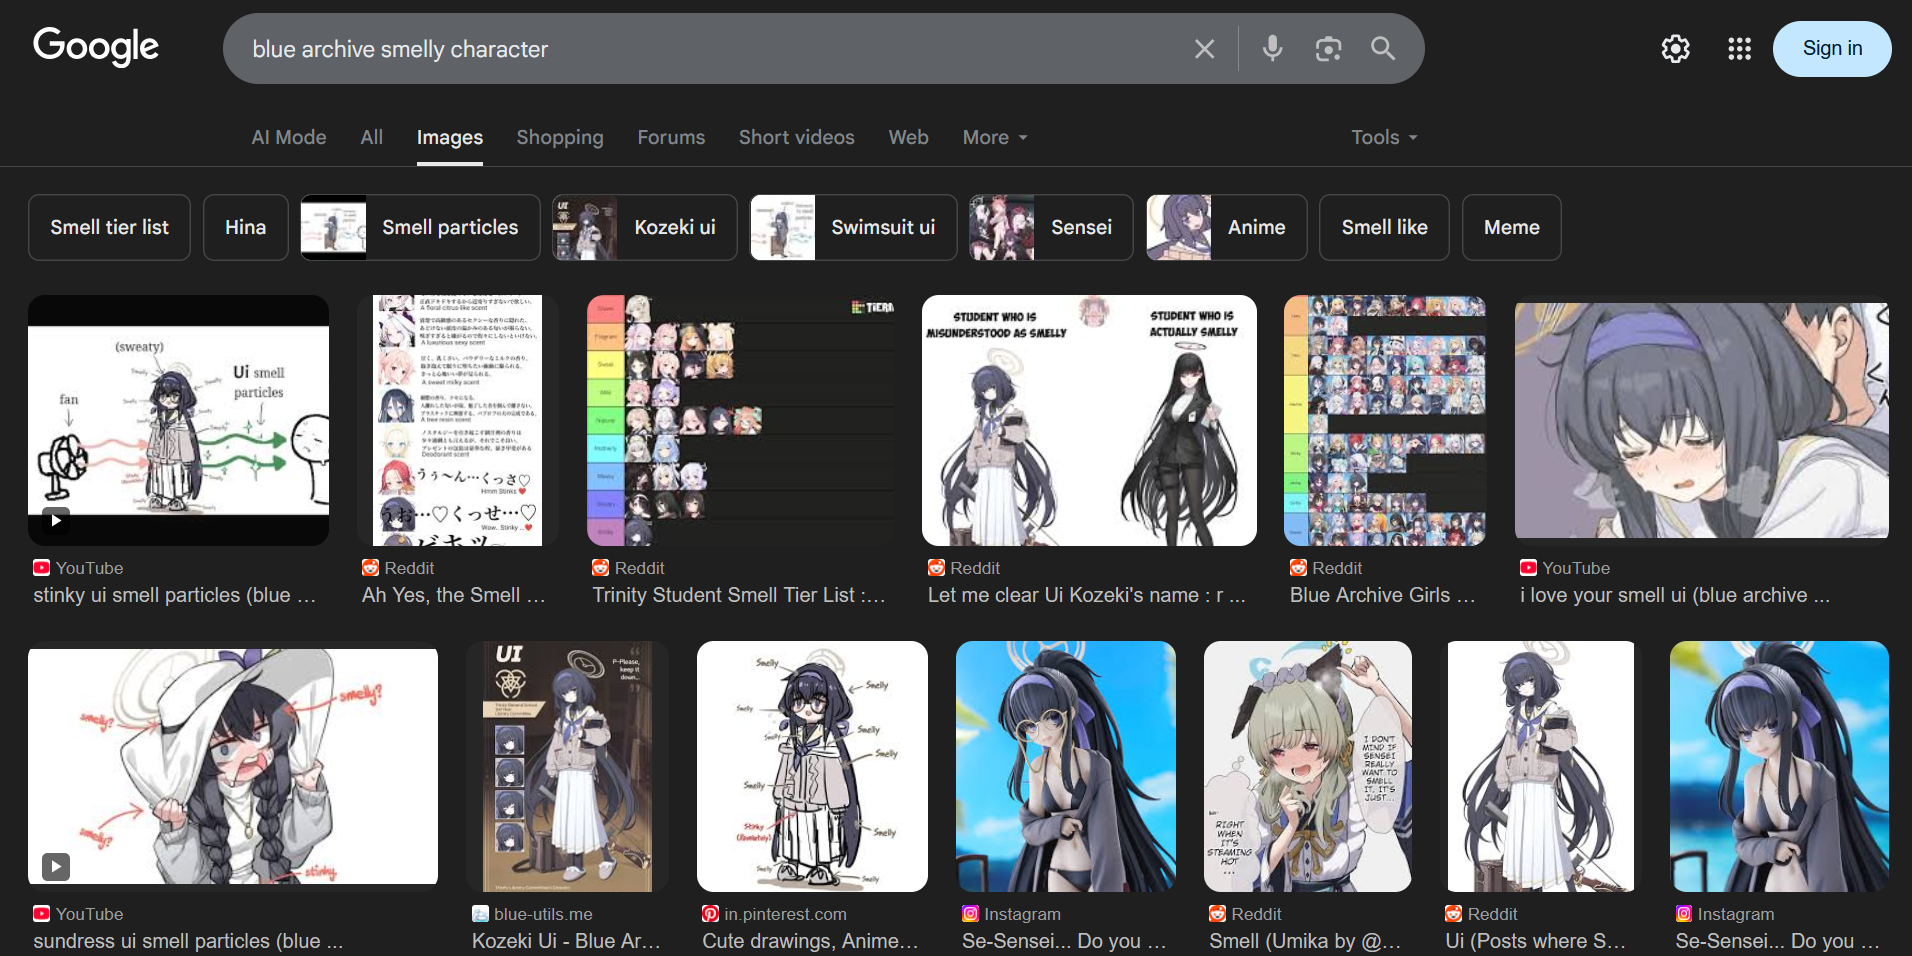
Task: Play the sundress ui video via play icon
Action: tap(56, 866)
